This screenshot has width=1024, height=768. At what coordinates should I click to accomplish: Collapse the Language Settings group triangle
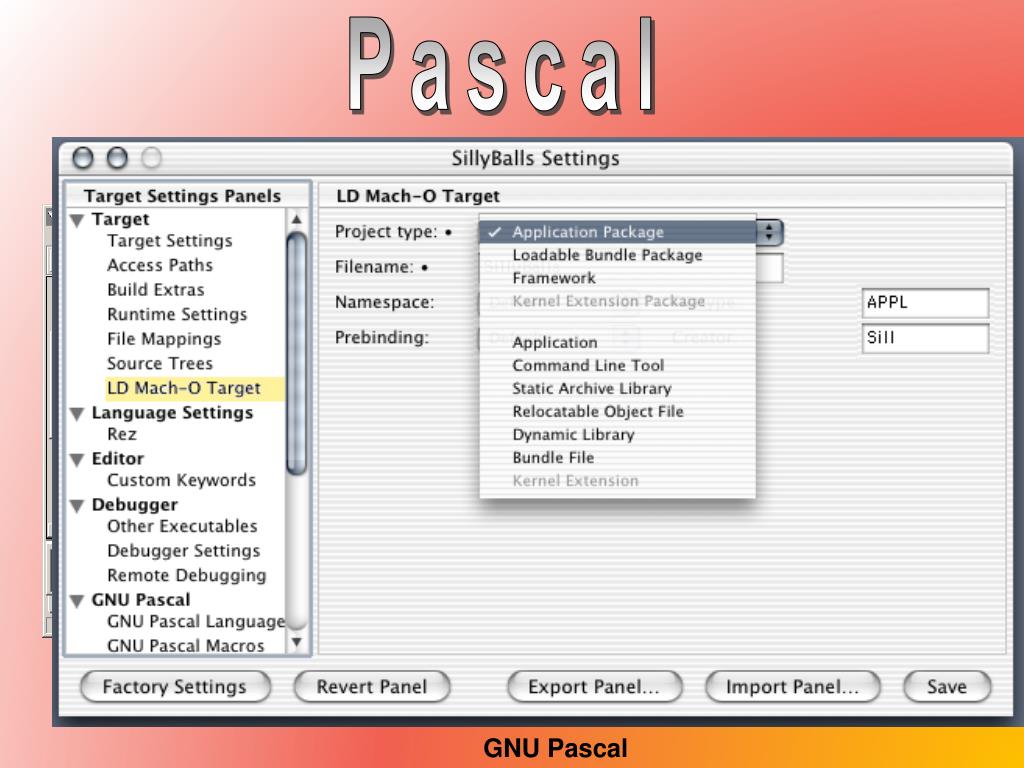pos(77,413)
